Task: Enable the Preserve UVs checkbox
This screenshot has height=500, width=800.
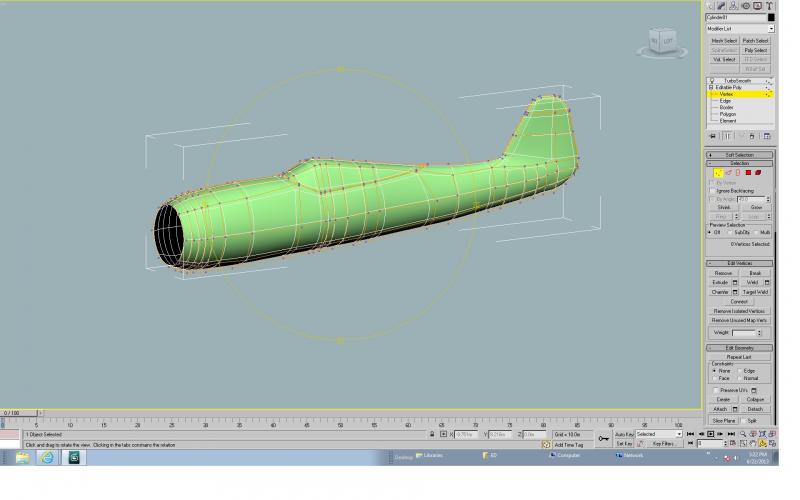Action: (716, 390)
